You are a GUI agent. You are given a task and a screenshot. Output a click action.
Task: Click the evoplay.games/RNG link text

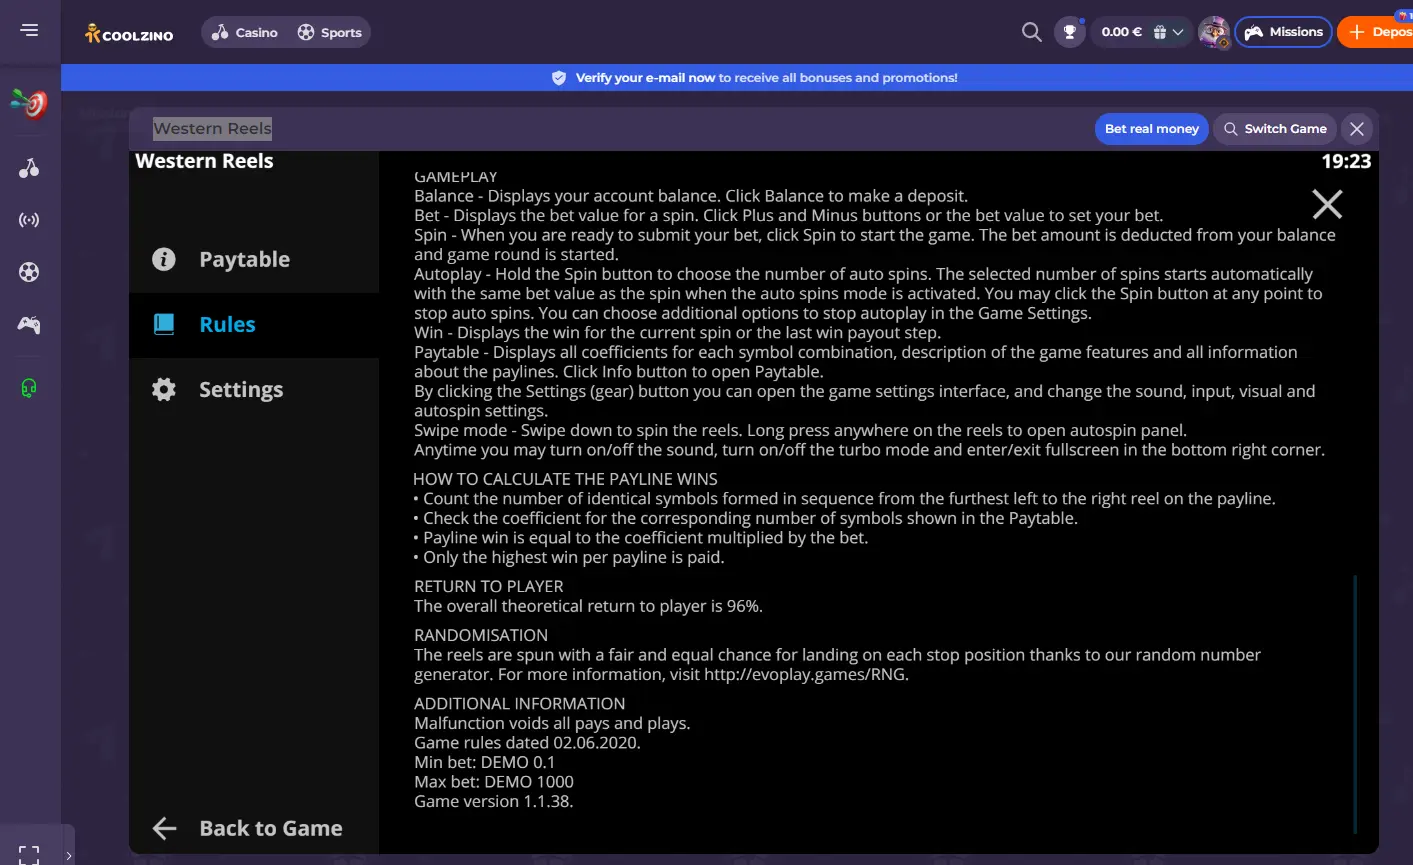pyautogui.click(x=805, y=675)
